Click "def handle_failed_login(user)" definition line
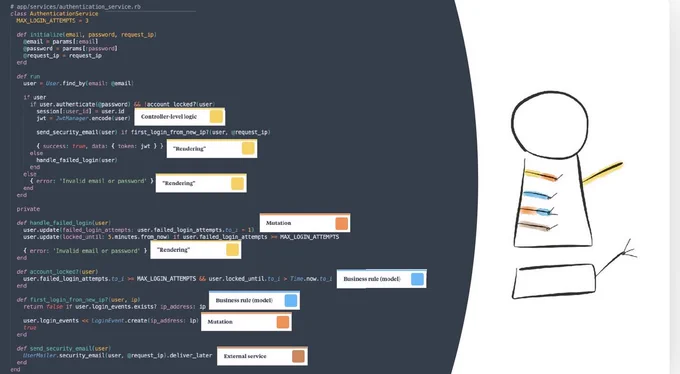The width and height of the screenshot is (680, 374). coord(63,223)
